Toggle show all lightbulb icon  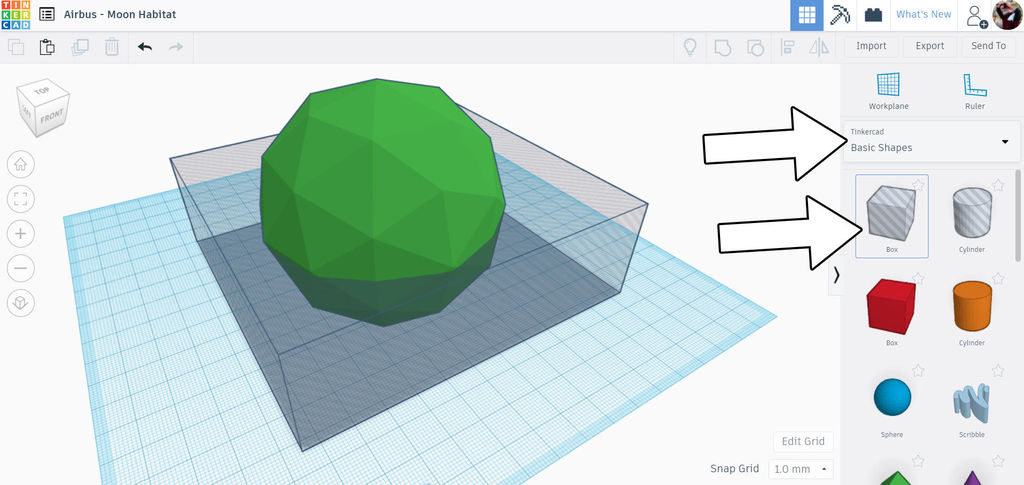tap(689, 47)
